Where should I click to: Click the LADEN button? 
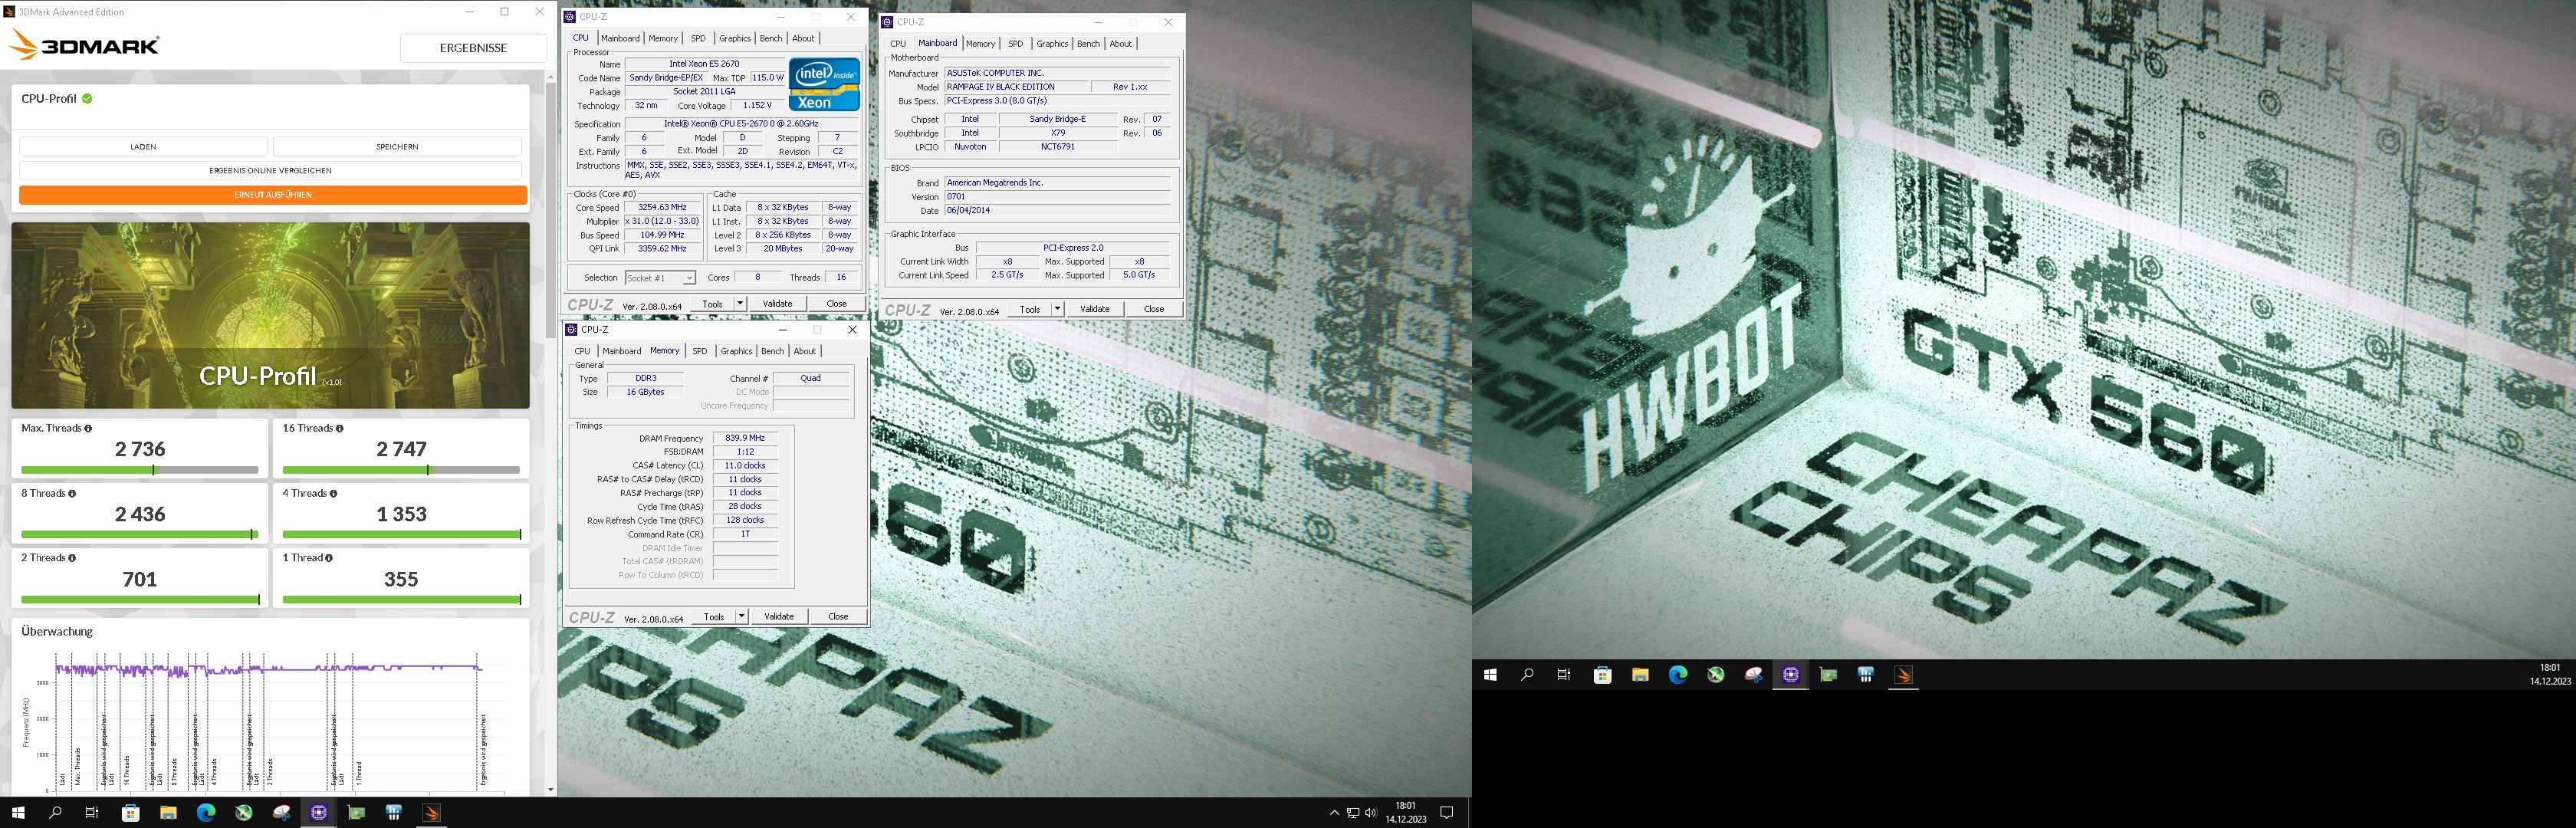pyautogui.click(x=143, y=147)
